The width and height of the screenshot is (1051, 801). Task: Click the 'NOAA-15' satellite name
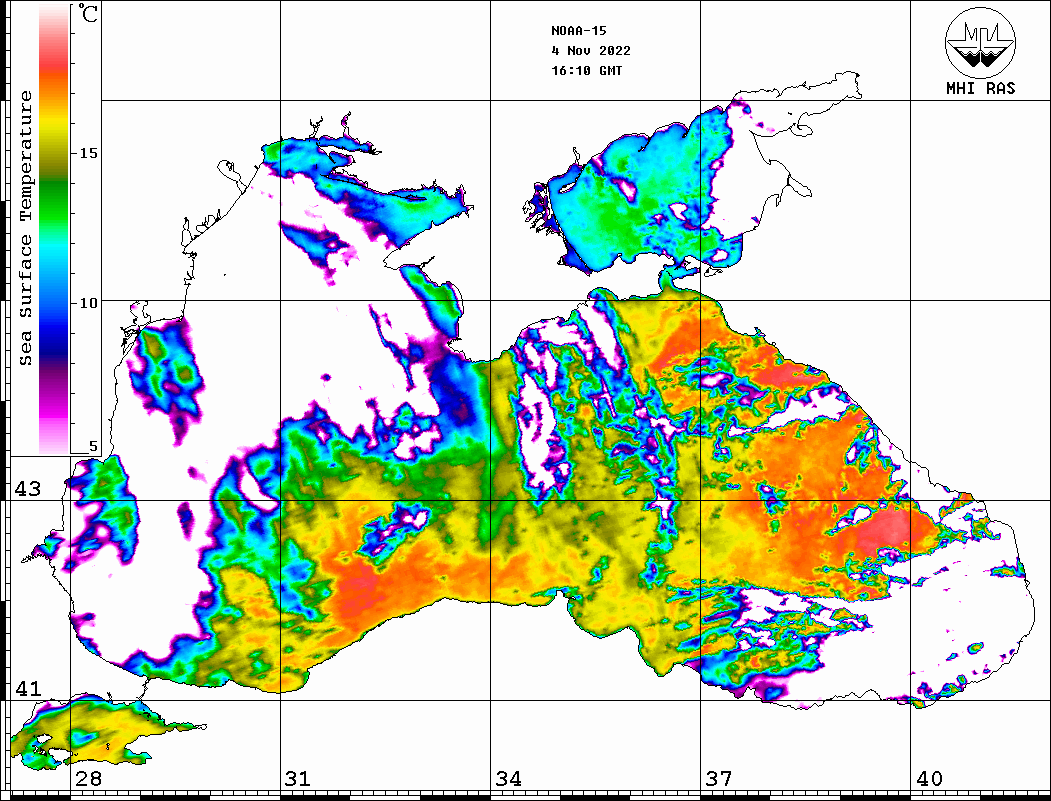[x=579, y=31]
